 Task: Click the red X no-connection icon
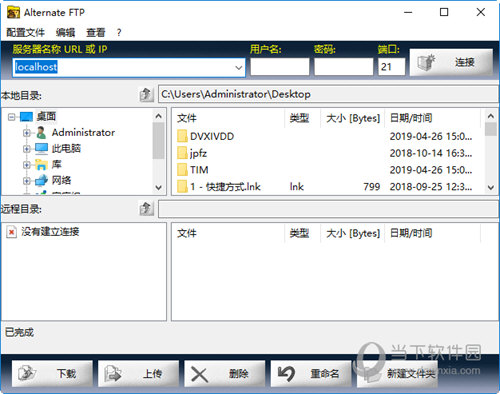[x=11, y=232]
